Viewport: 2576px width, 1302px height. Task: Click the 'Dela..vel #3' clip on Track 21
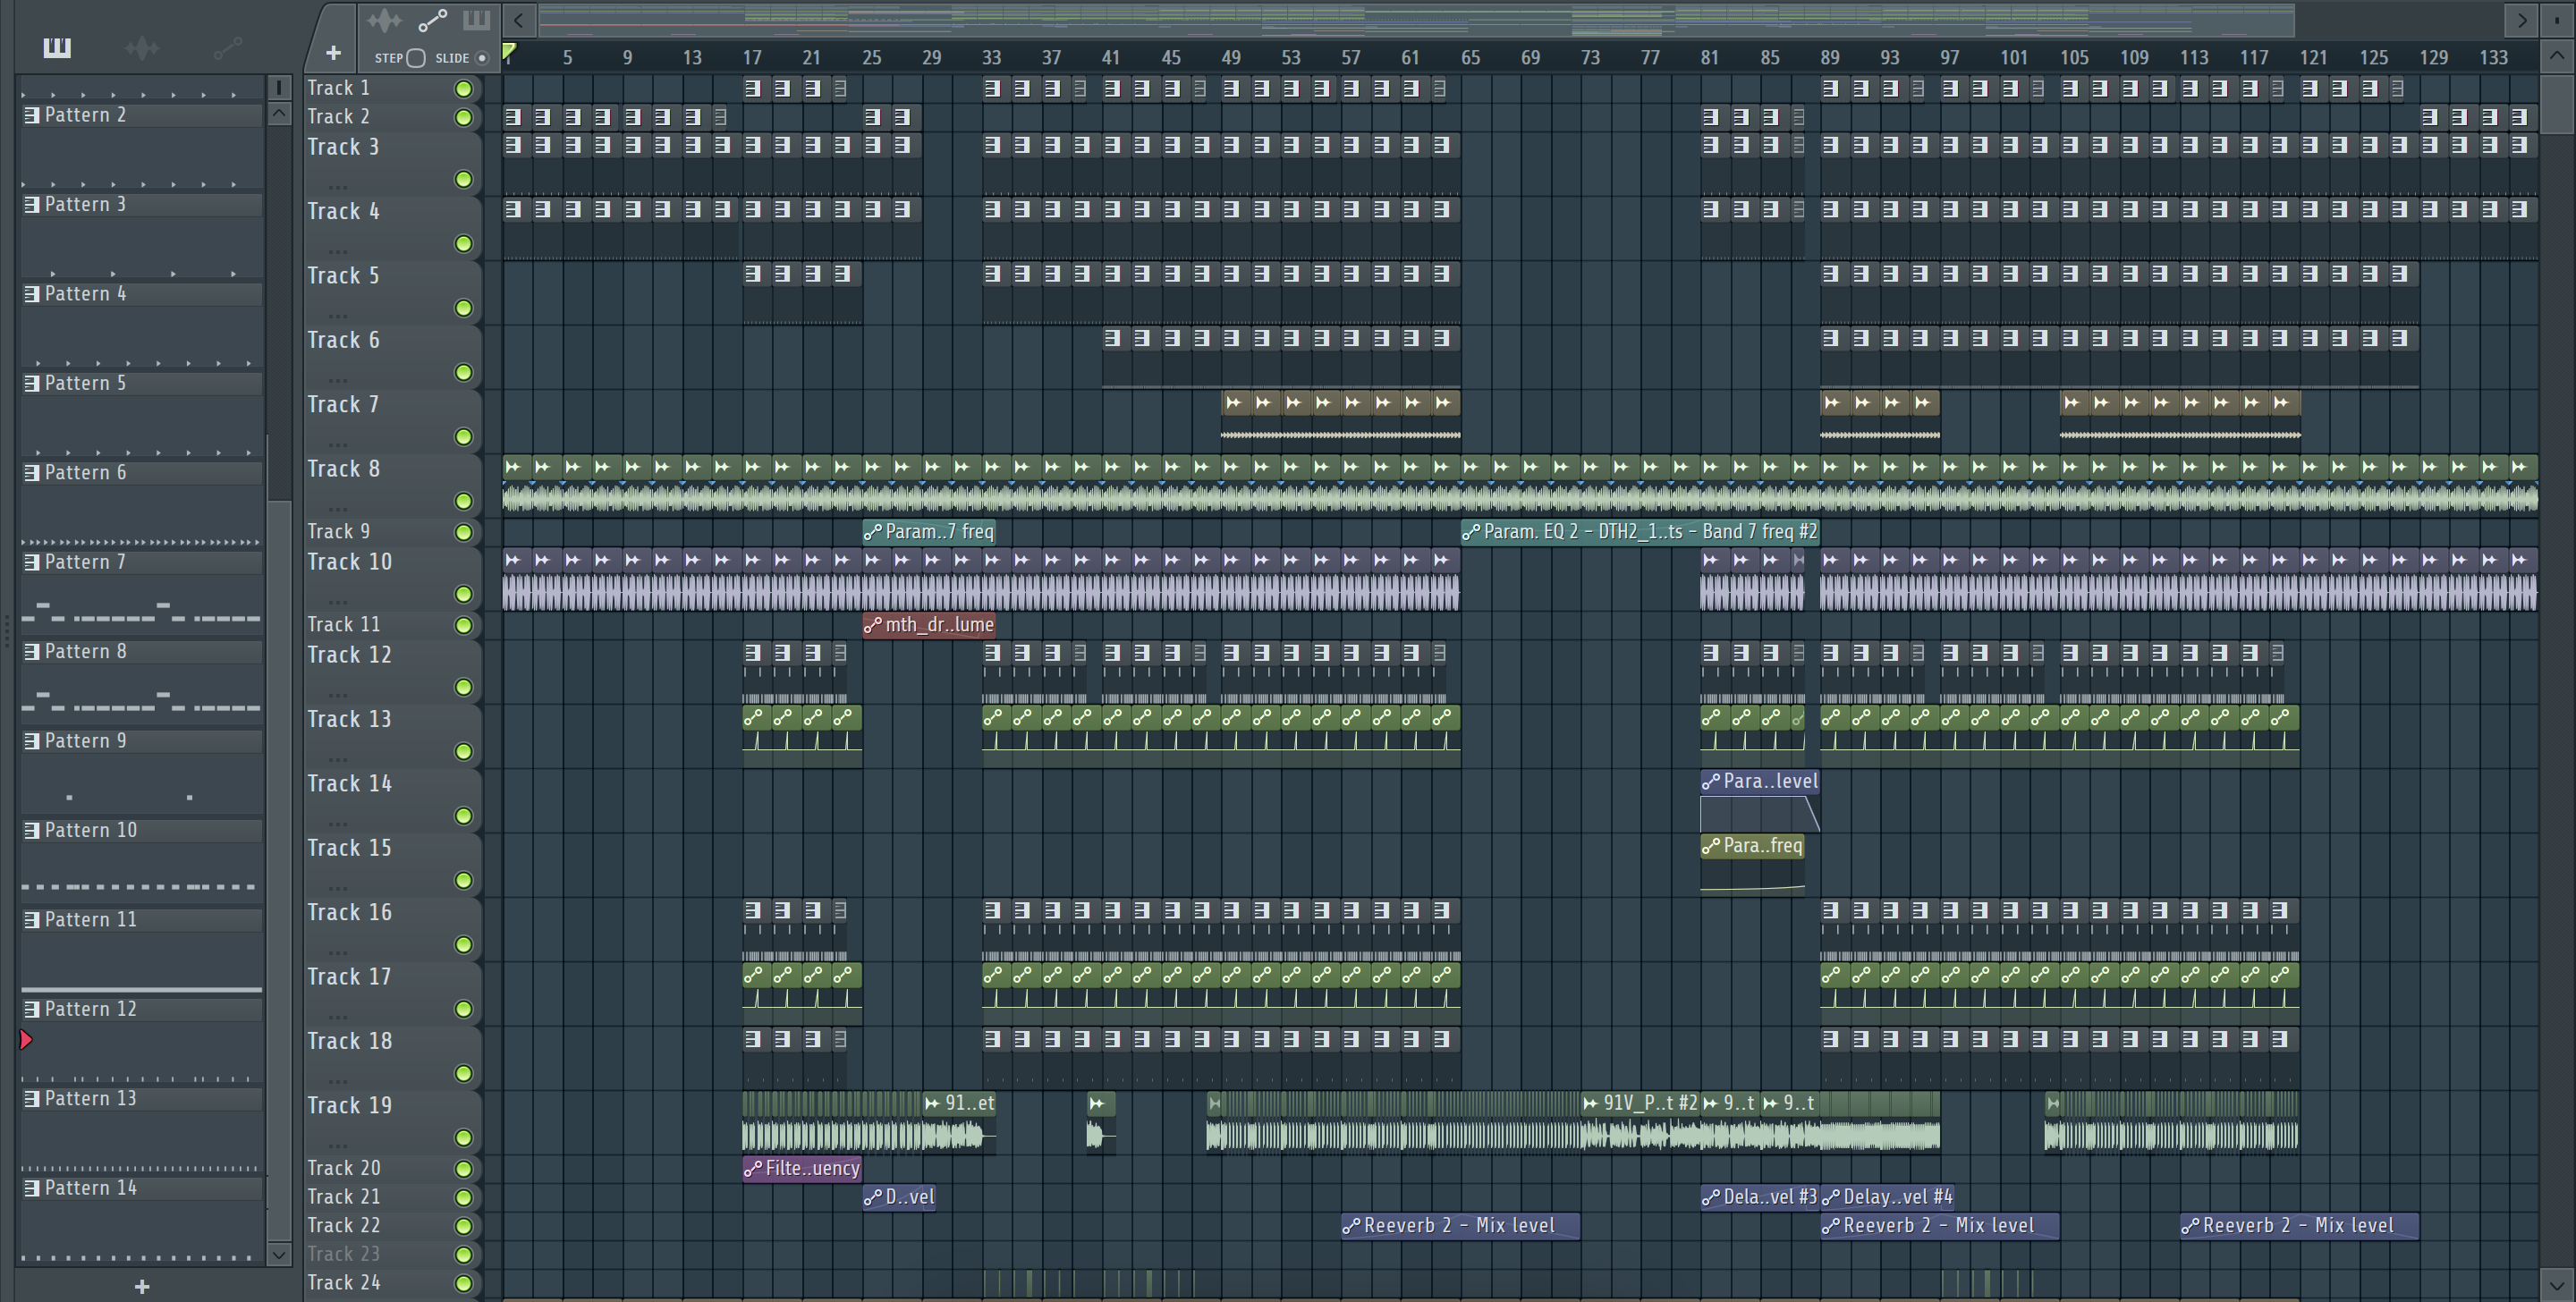pyautogui.click(x=1760, y=1197)
